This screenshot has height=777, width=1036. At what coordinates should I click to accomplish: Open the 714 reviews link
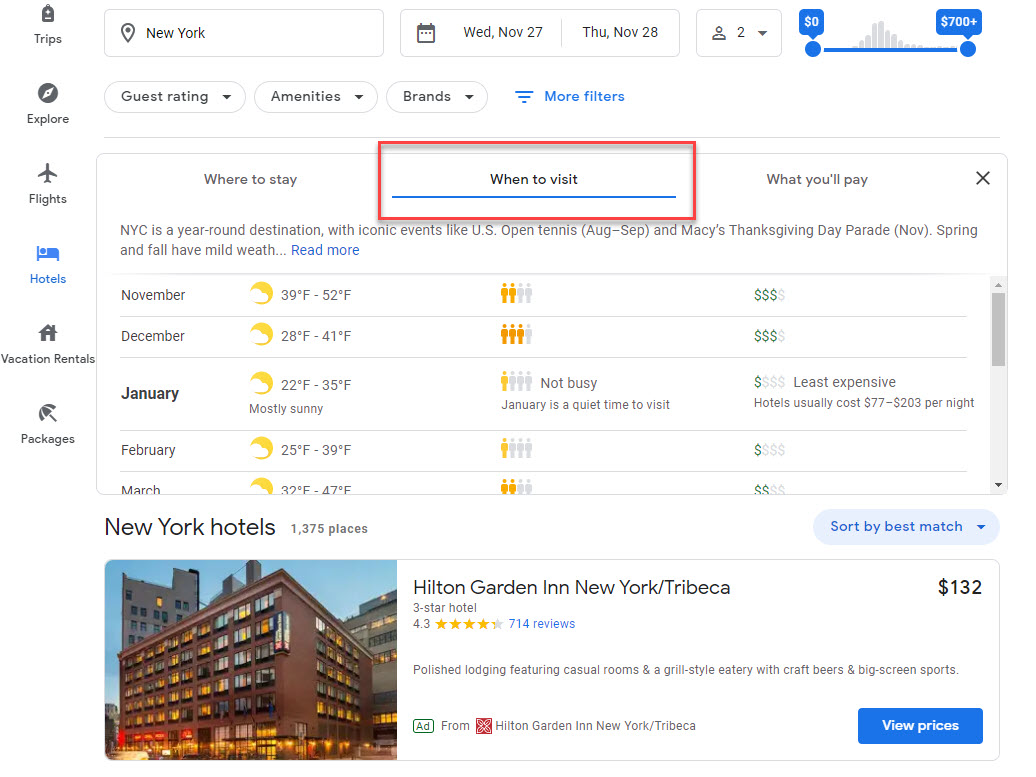tap(541, 624)
